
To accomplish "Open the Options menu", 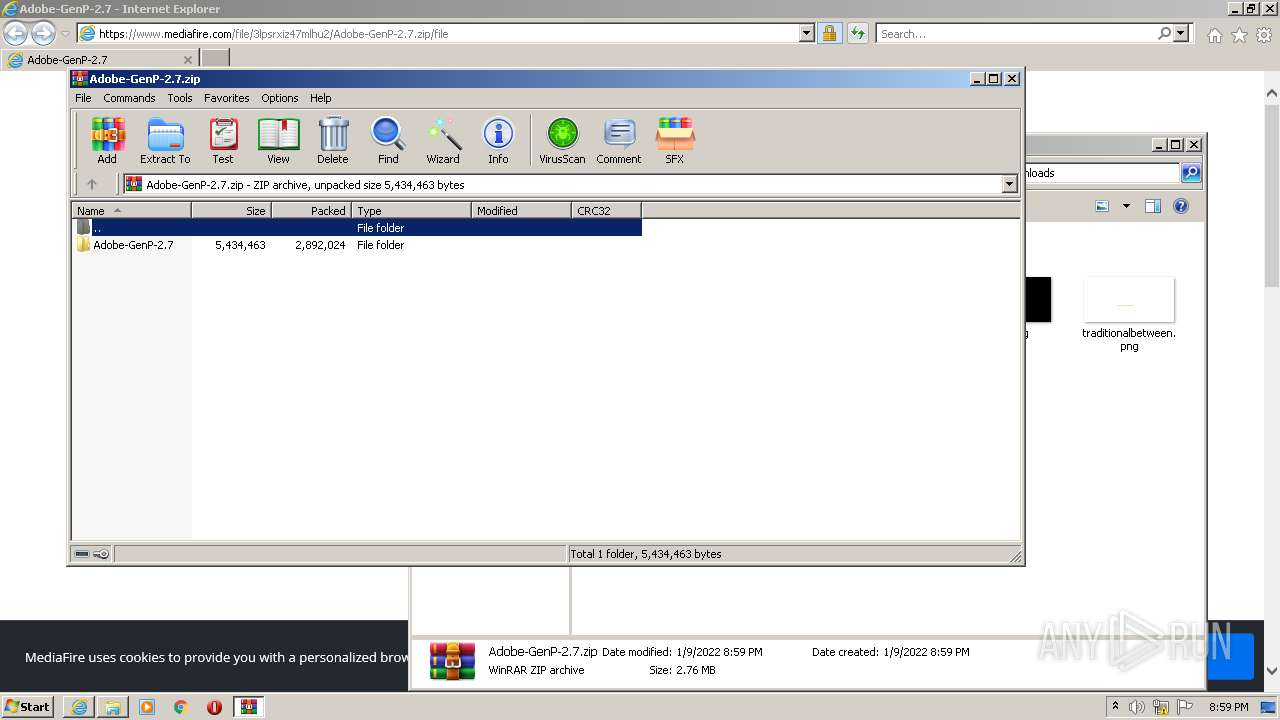I will coord(280,98).
